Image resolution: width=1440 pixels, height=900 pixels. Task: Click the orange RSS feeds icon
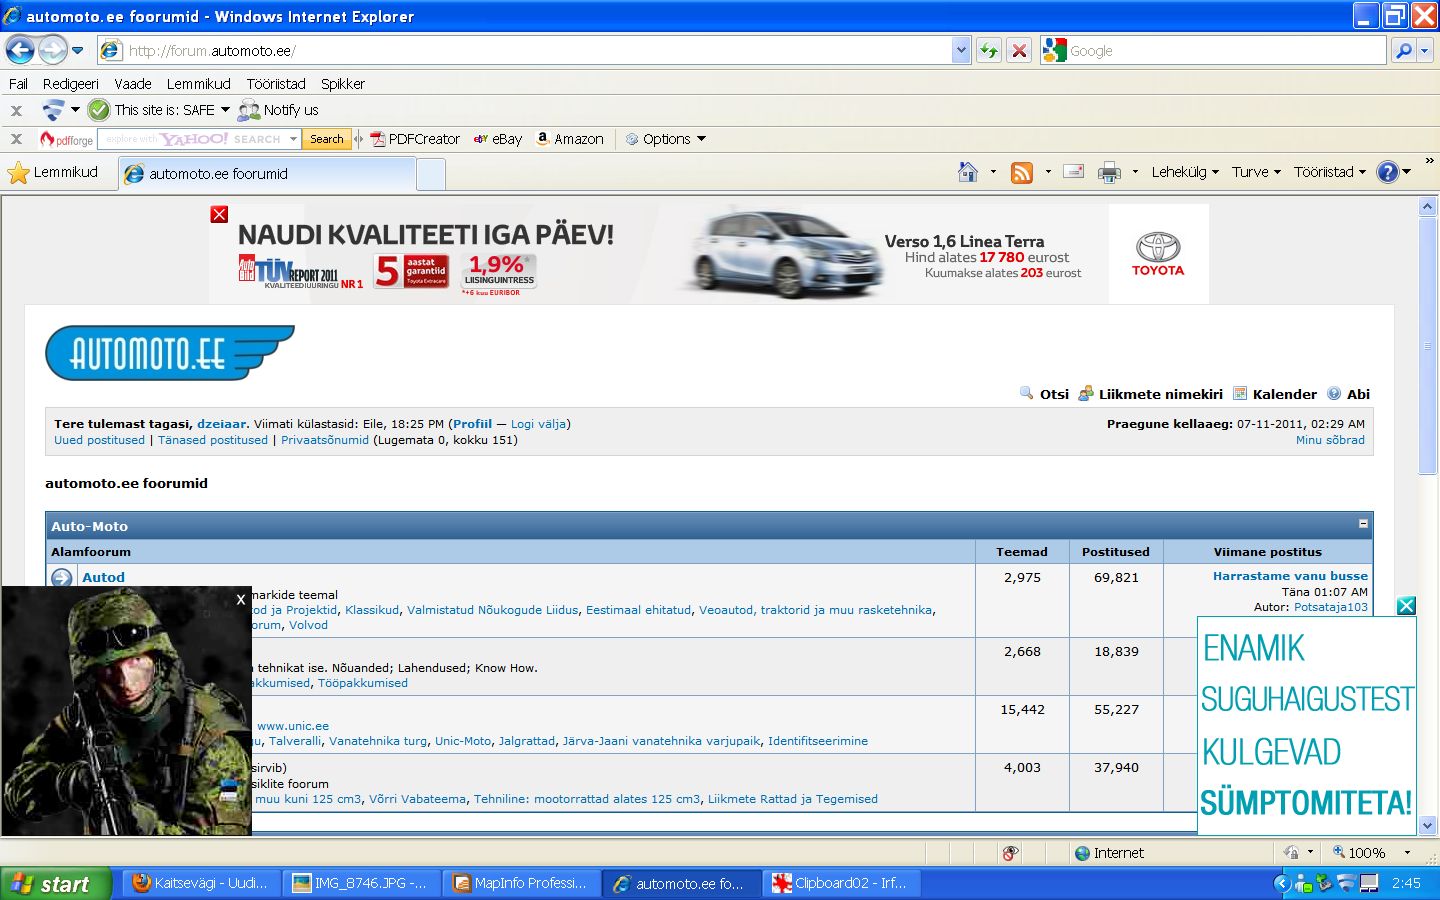[x=1021, y=172]
